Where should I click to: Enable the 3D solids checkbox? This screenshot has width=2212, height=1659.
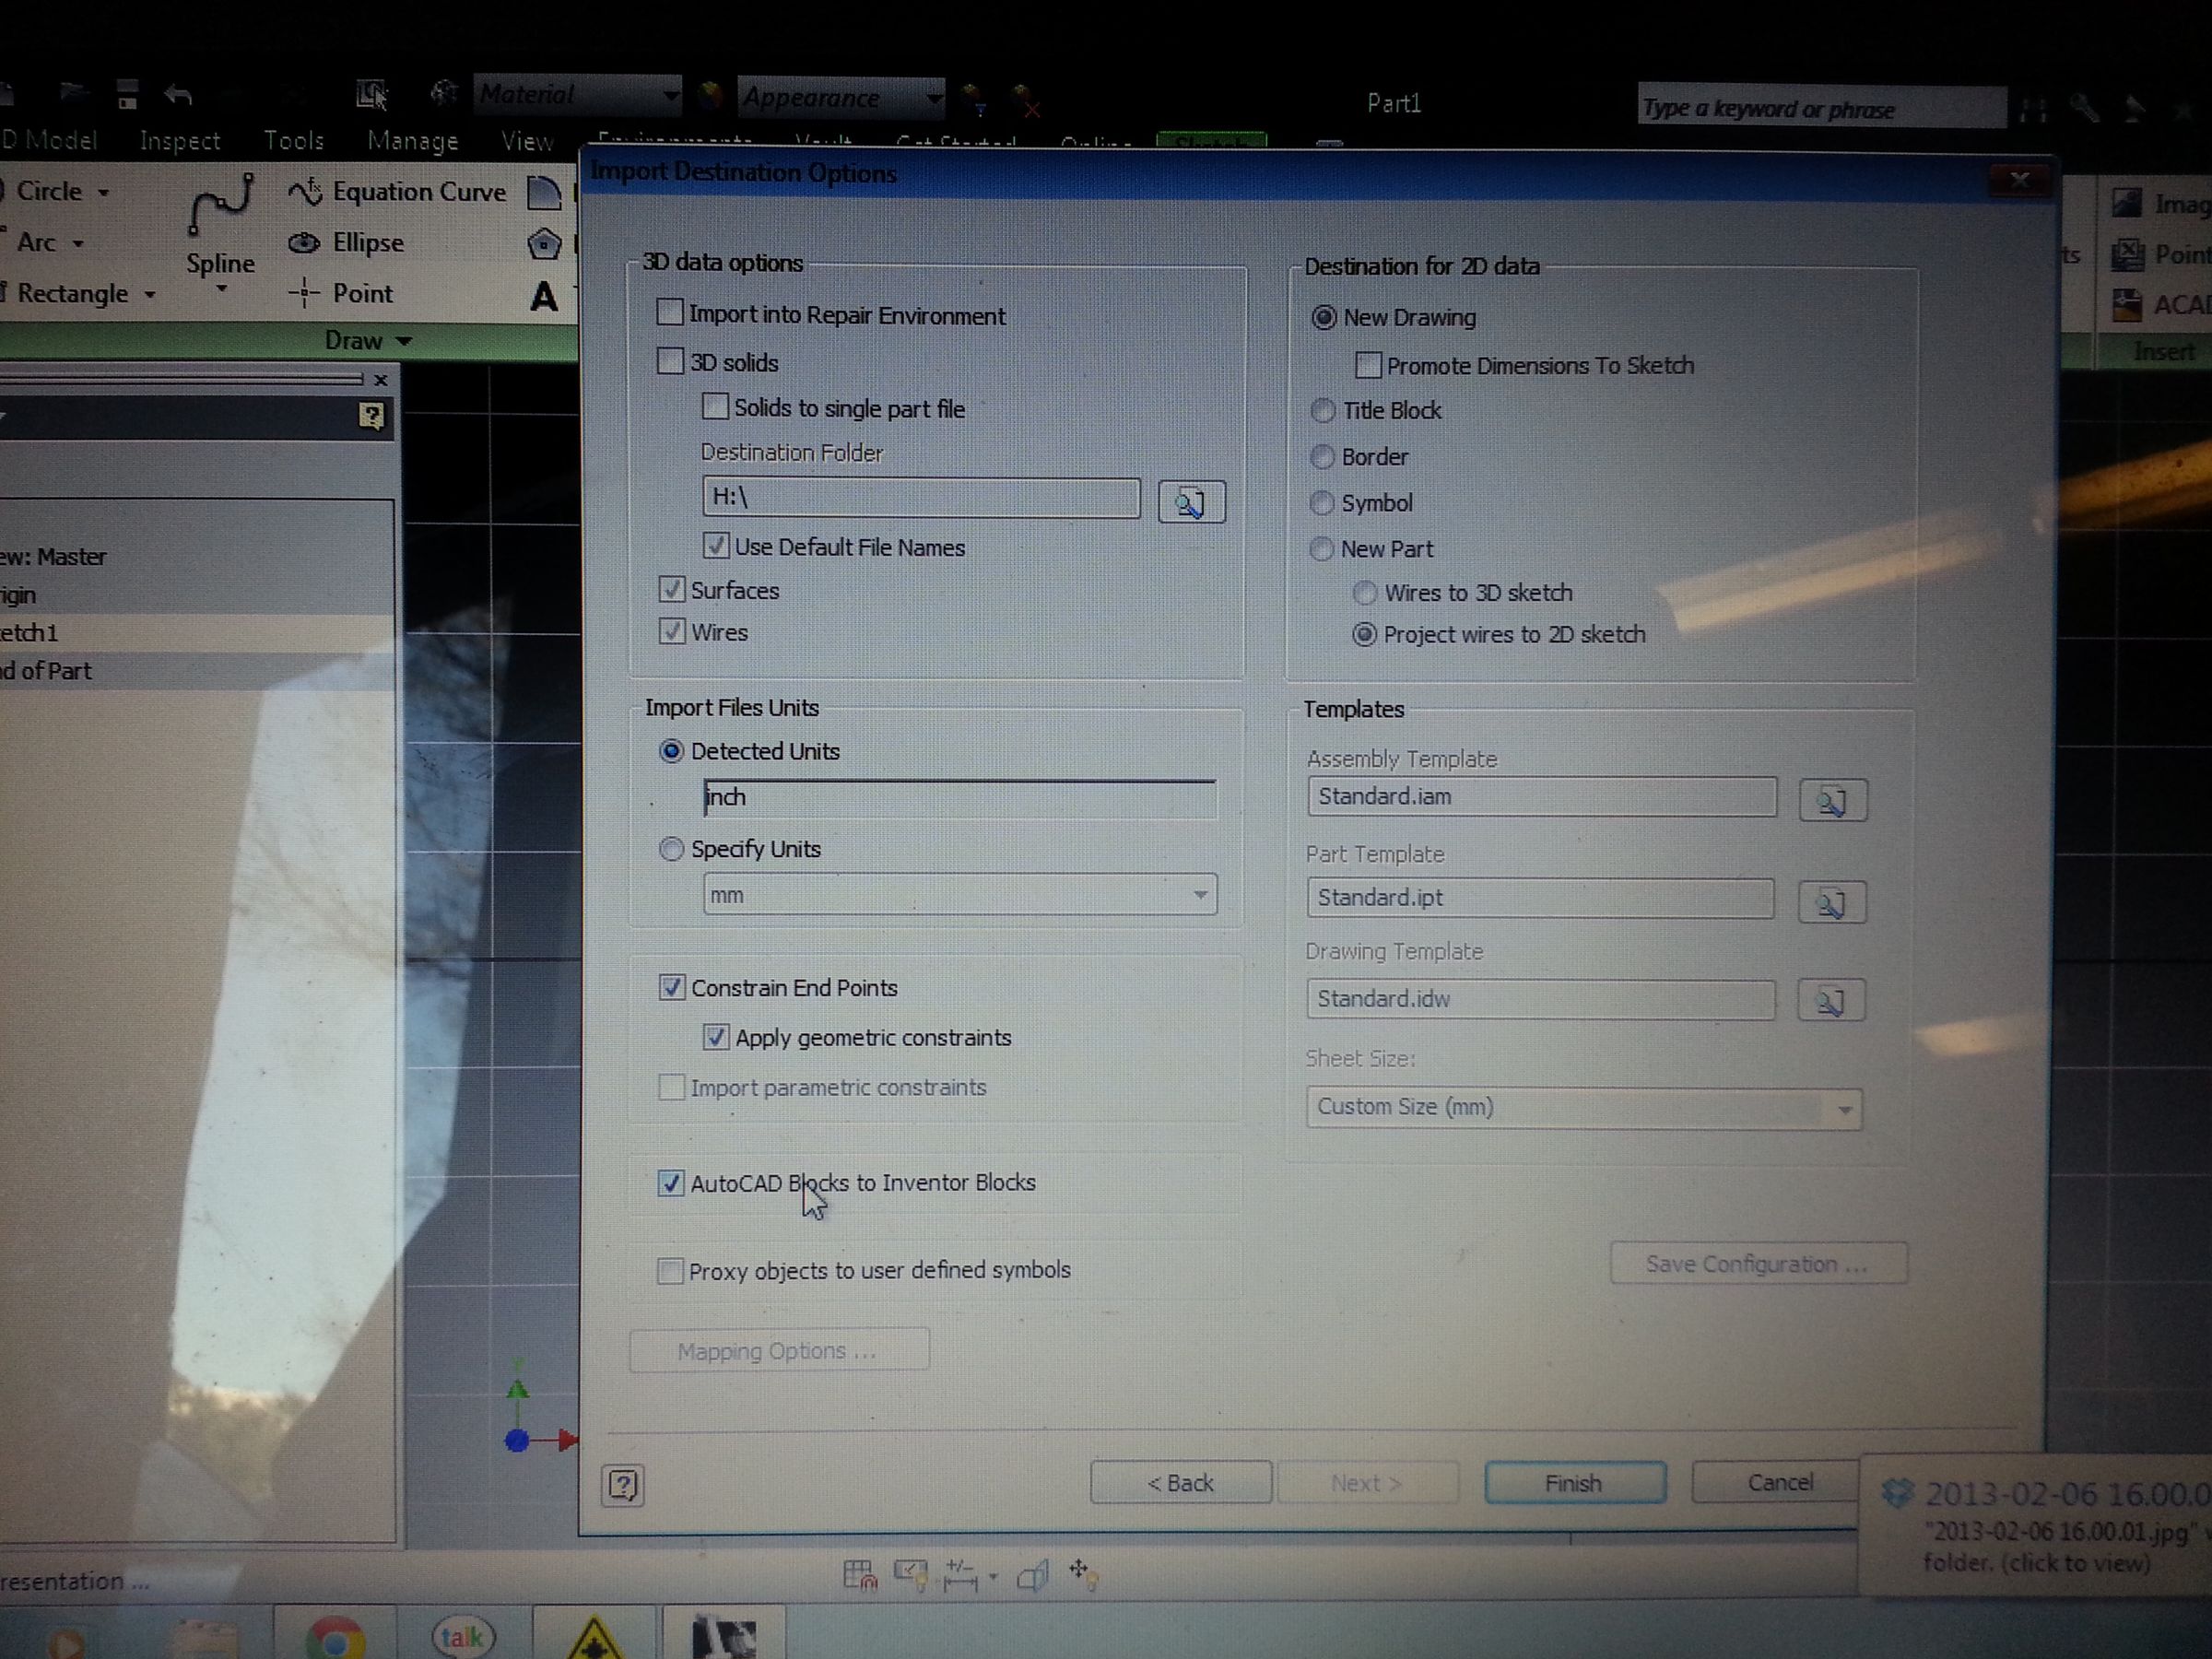[670, 362]
